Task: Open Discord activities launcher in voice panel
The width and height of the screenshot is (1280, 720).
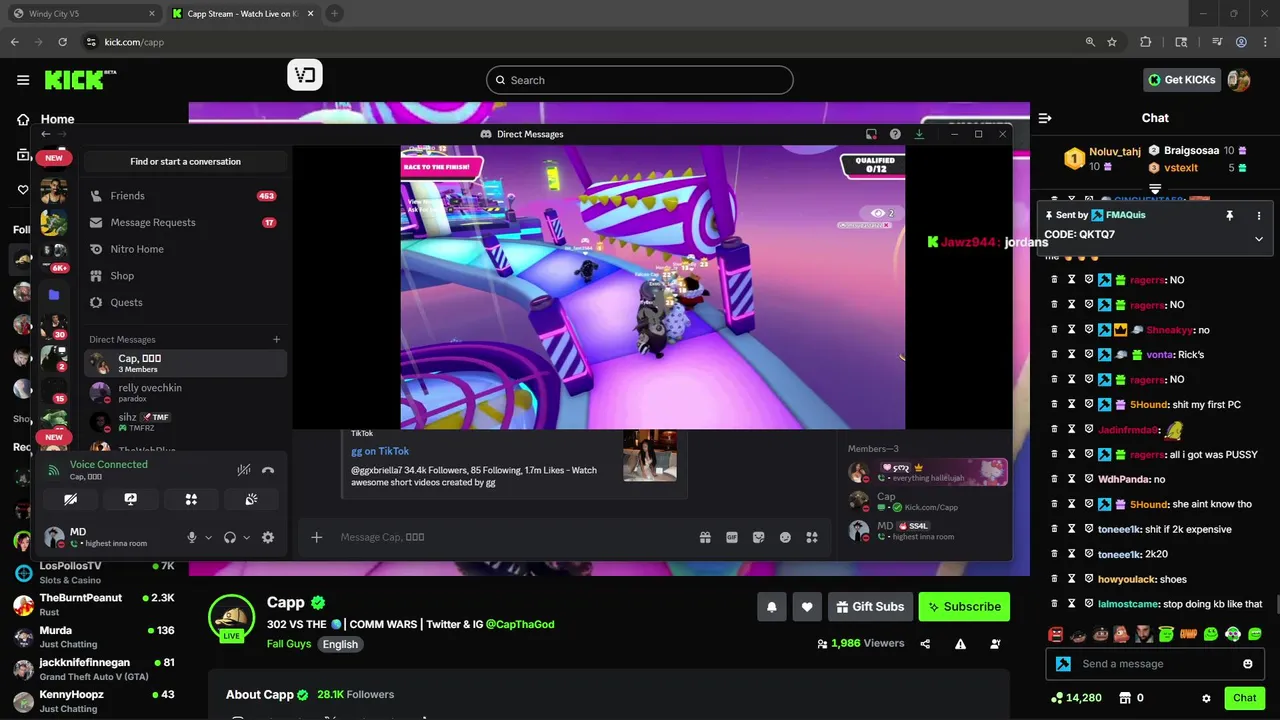Action: tap(191, 499)
